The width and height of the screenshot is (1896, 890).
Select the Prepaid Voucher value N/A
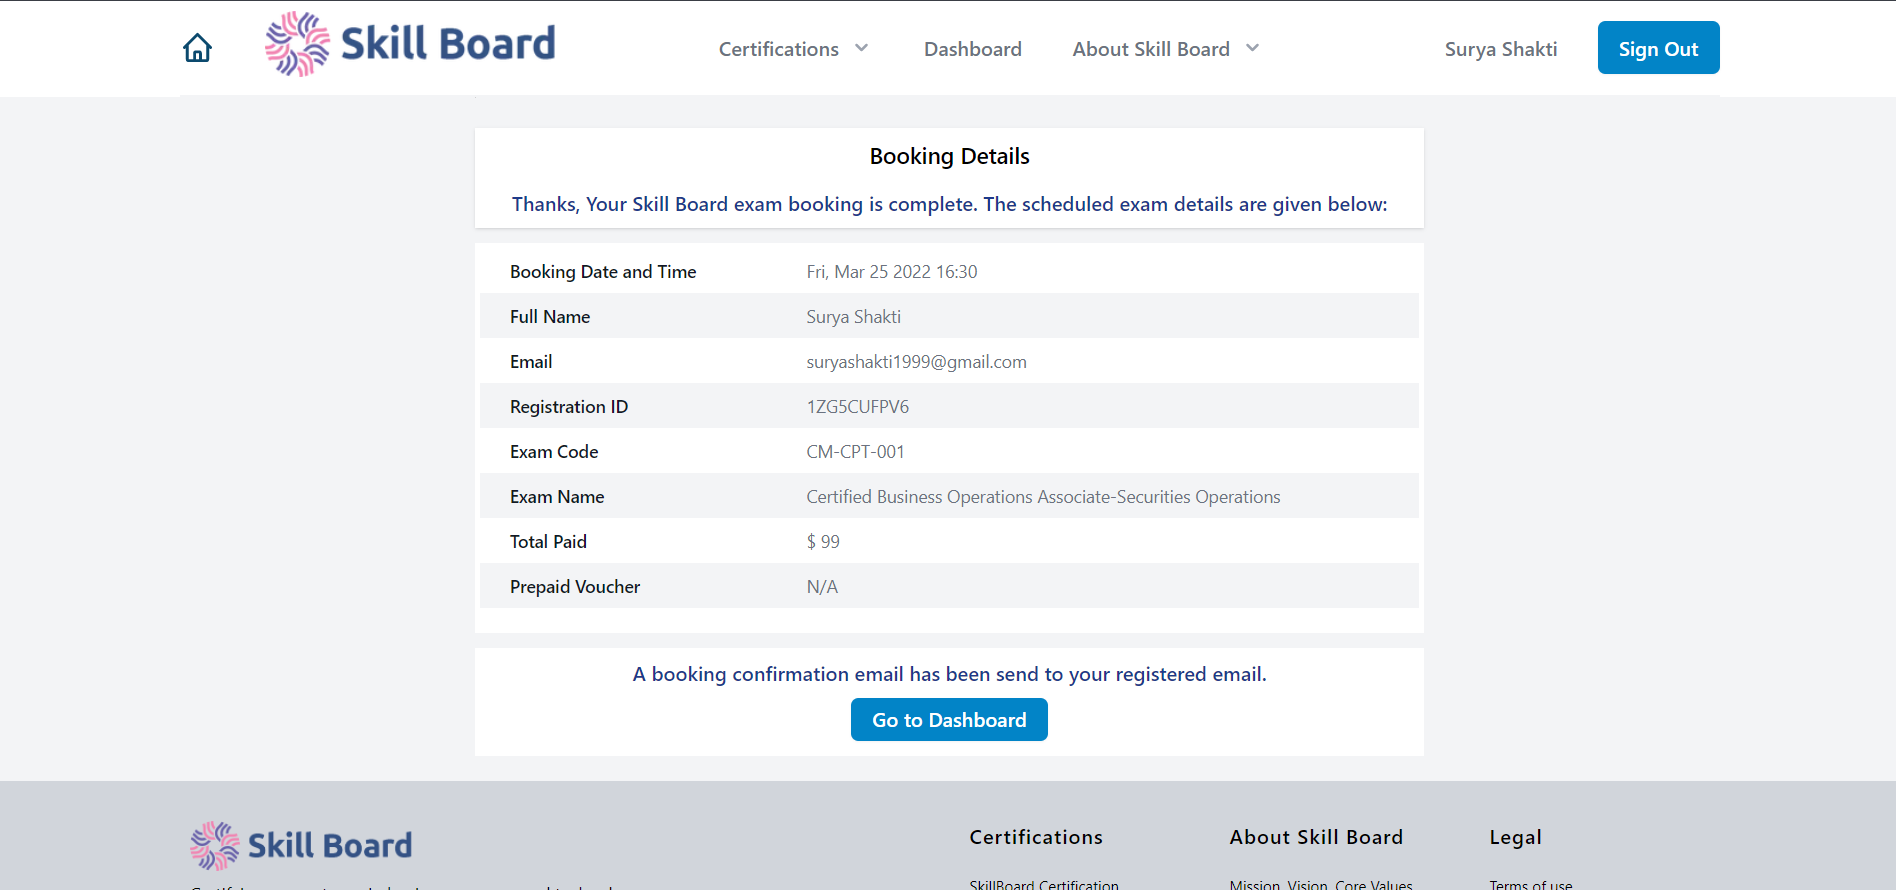tap(822, 587)
